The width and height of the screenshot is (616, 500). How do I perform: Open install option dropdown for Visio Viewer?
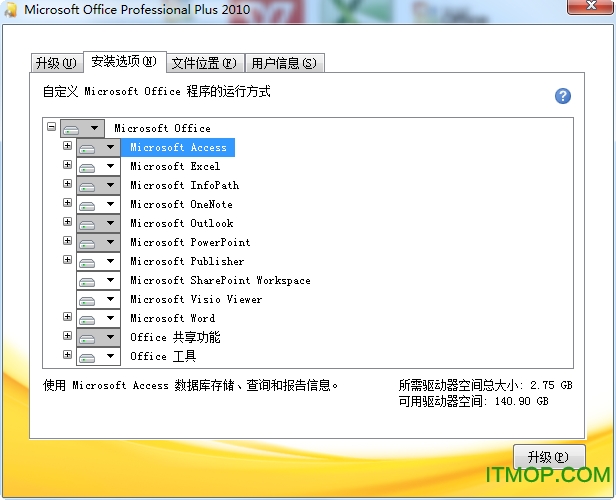98,299
